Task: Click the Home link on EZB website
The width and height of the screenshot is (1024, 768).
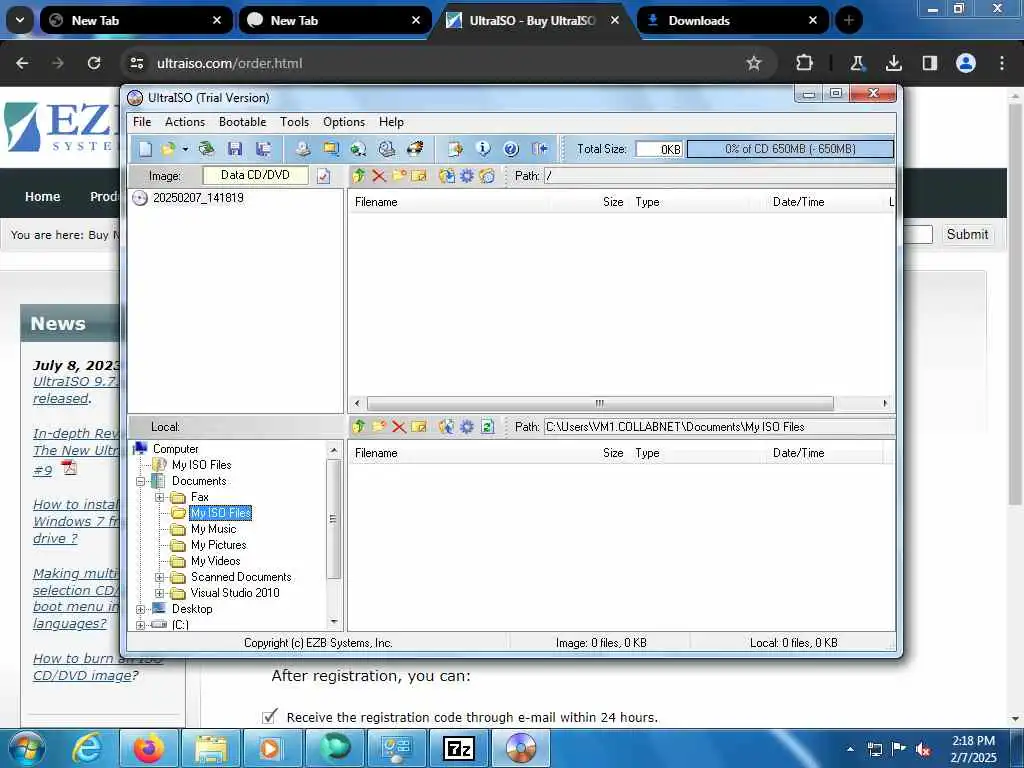Action: point(42,197)
